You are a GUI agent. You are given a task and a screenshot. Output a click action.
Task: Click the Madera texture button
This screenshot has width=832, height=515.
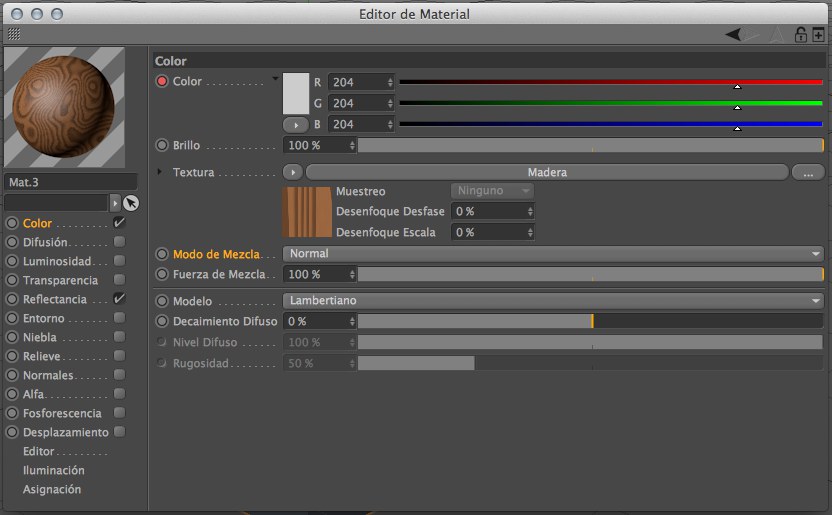546,172
